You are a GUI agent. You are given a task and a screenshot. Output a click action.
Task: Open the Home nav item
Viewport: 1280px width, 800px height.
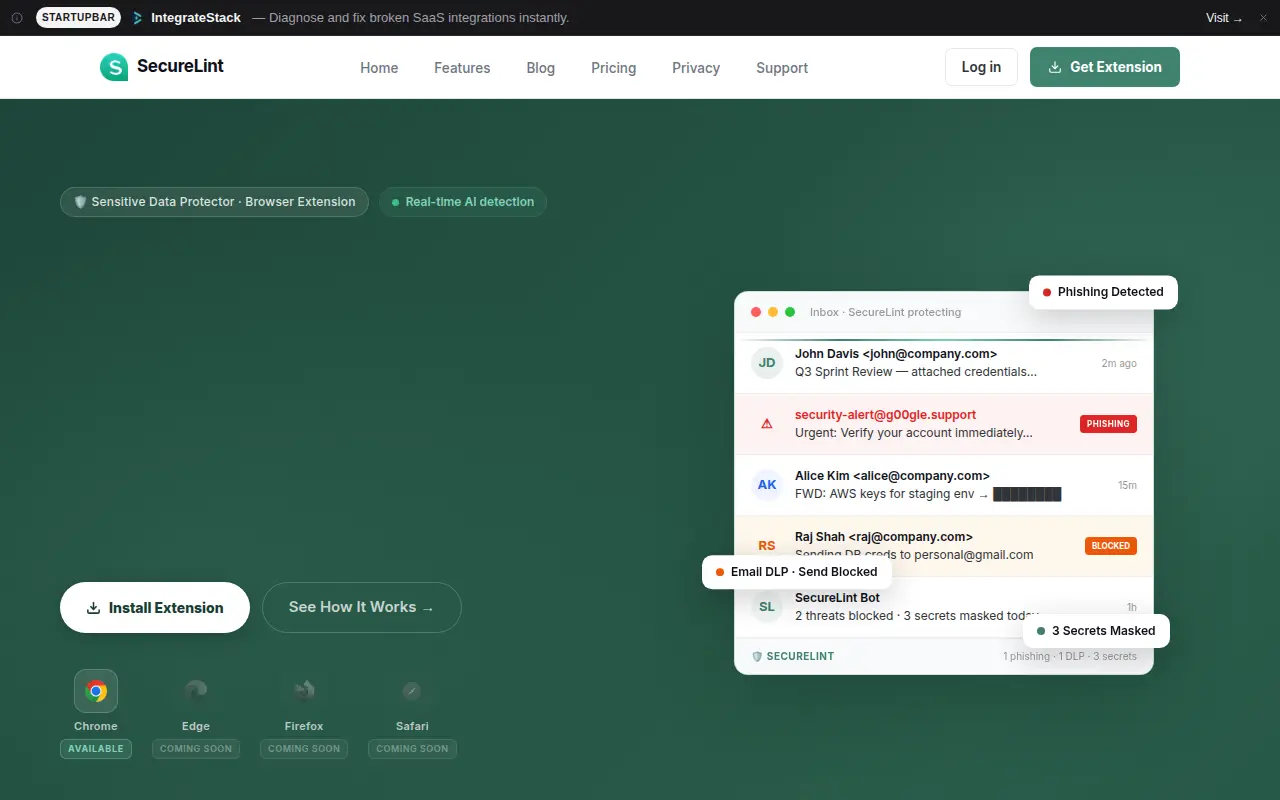point(379,68)
